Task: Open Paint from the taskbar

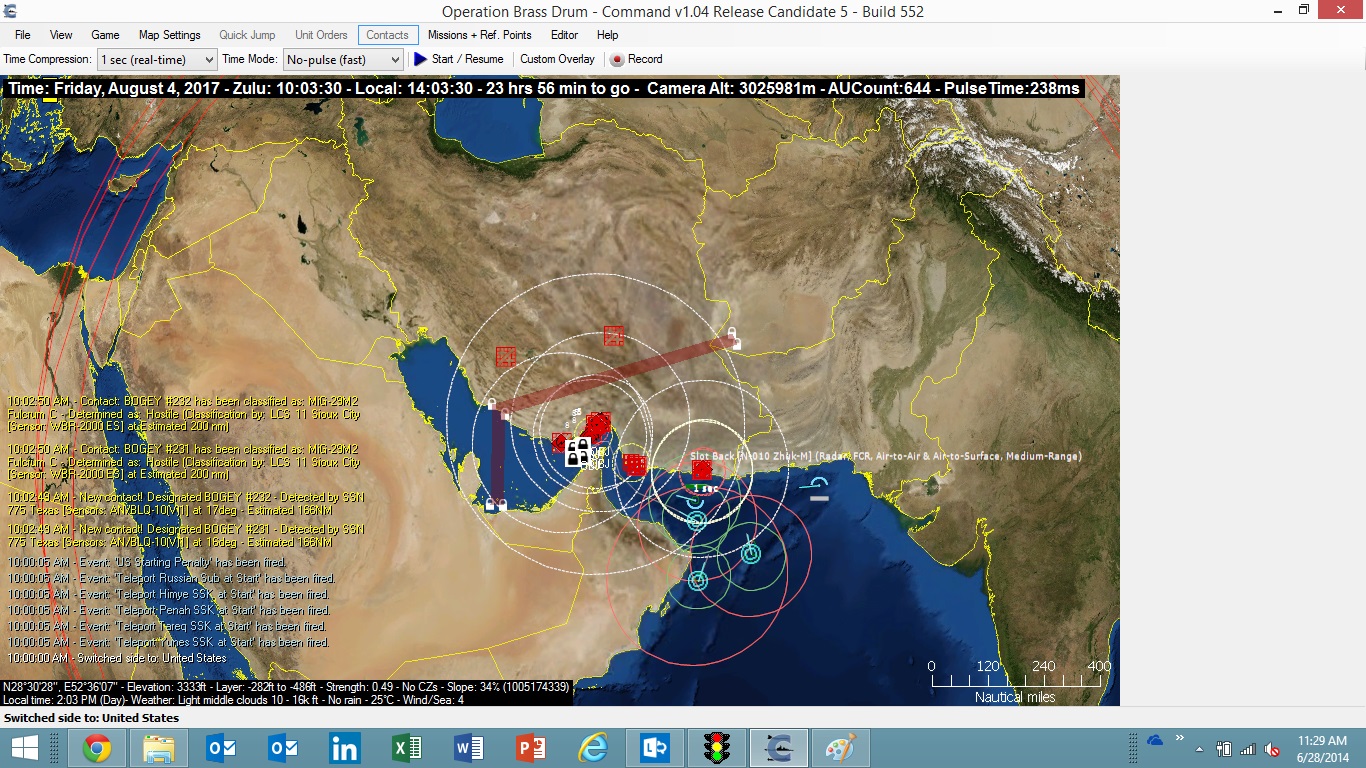Action: tap(841, 748)
